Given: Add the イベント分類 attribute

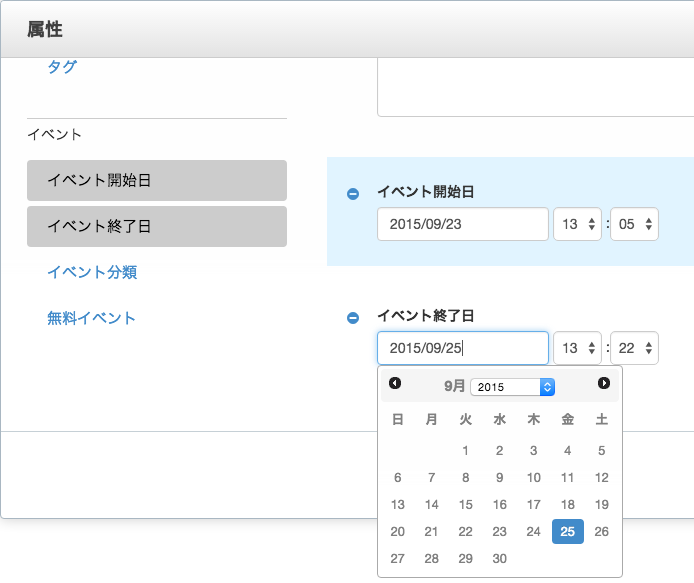Looking at the screenshot, I should [92, 272].
